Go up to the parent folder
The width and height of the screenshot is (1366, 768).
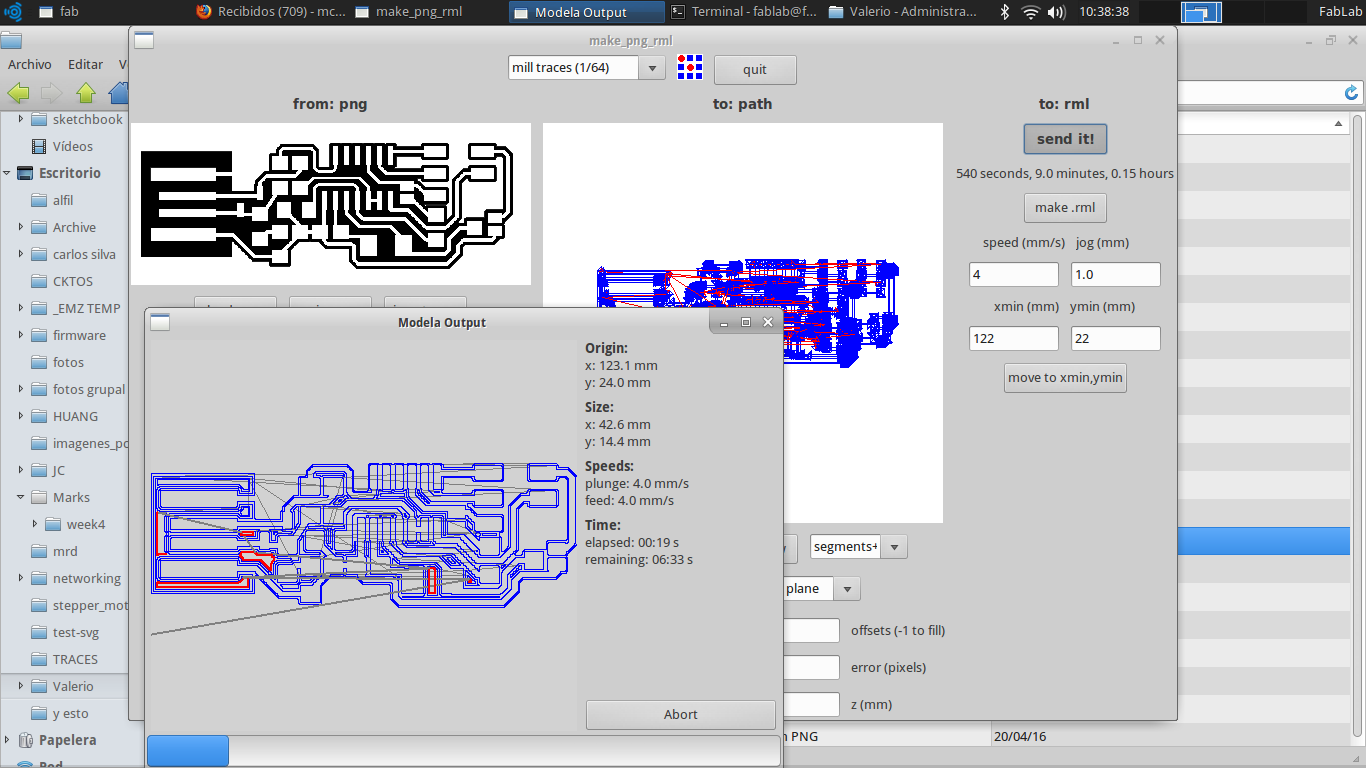tap(86, 93)
